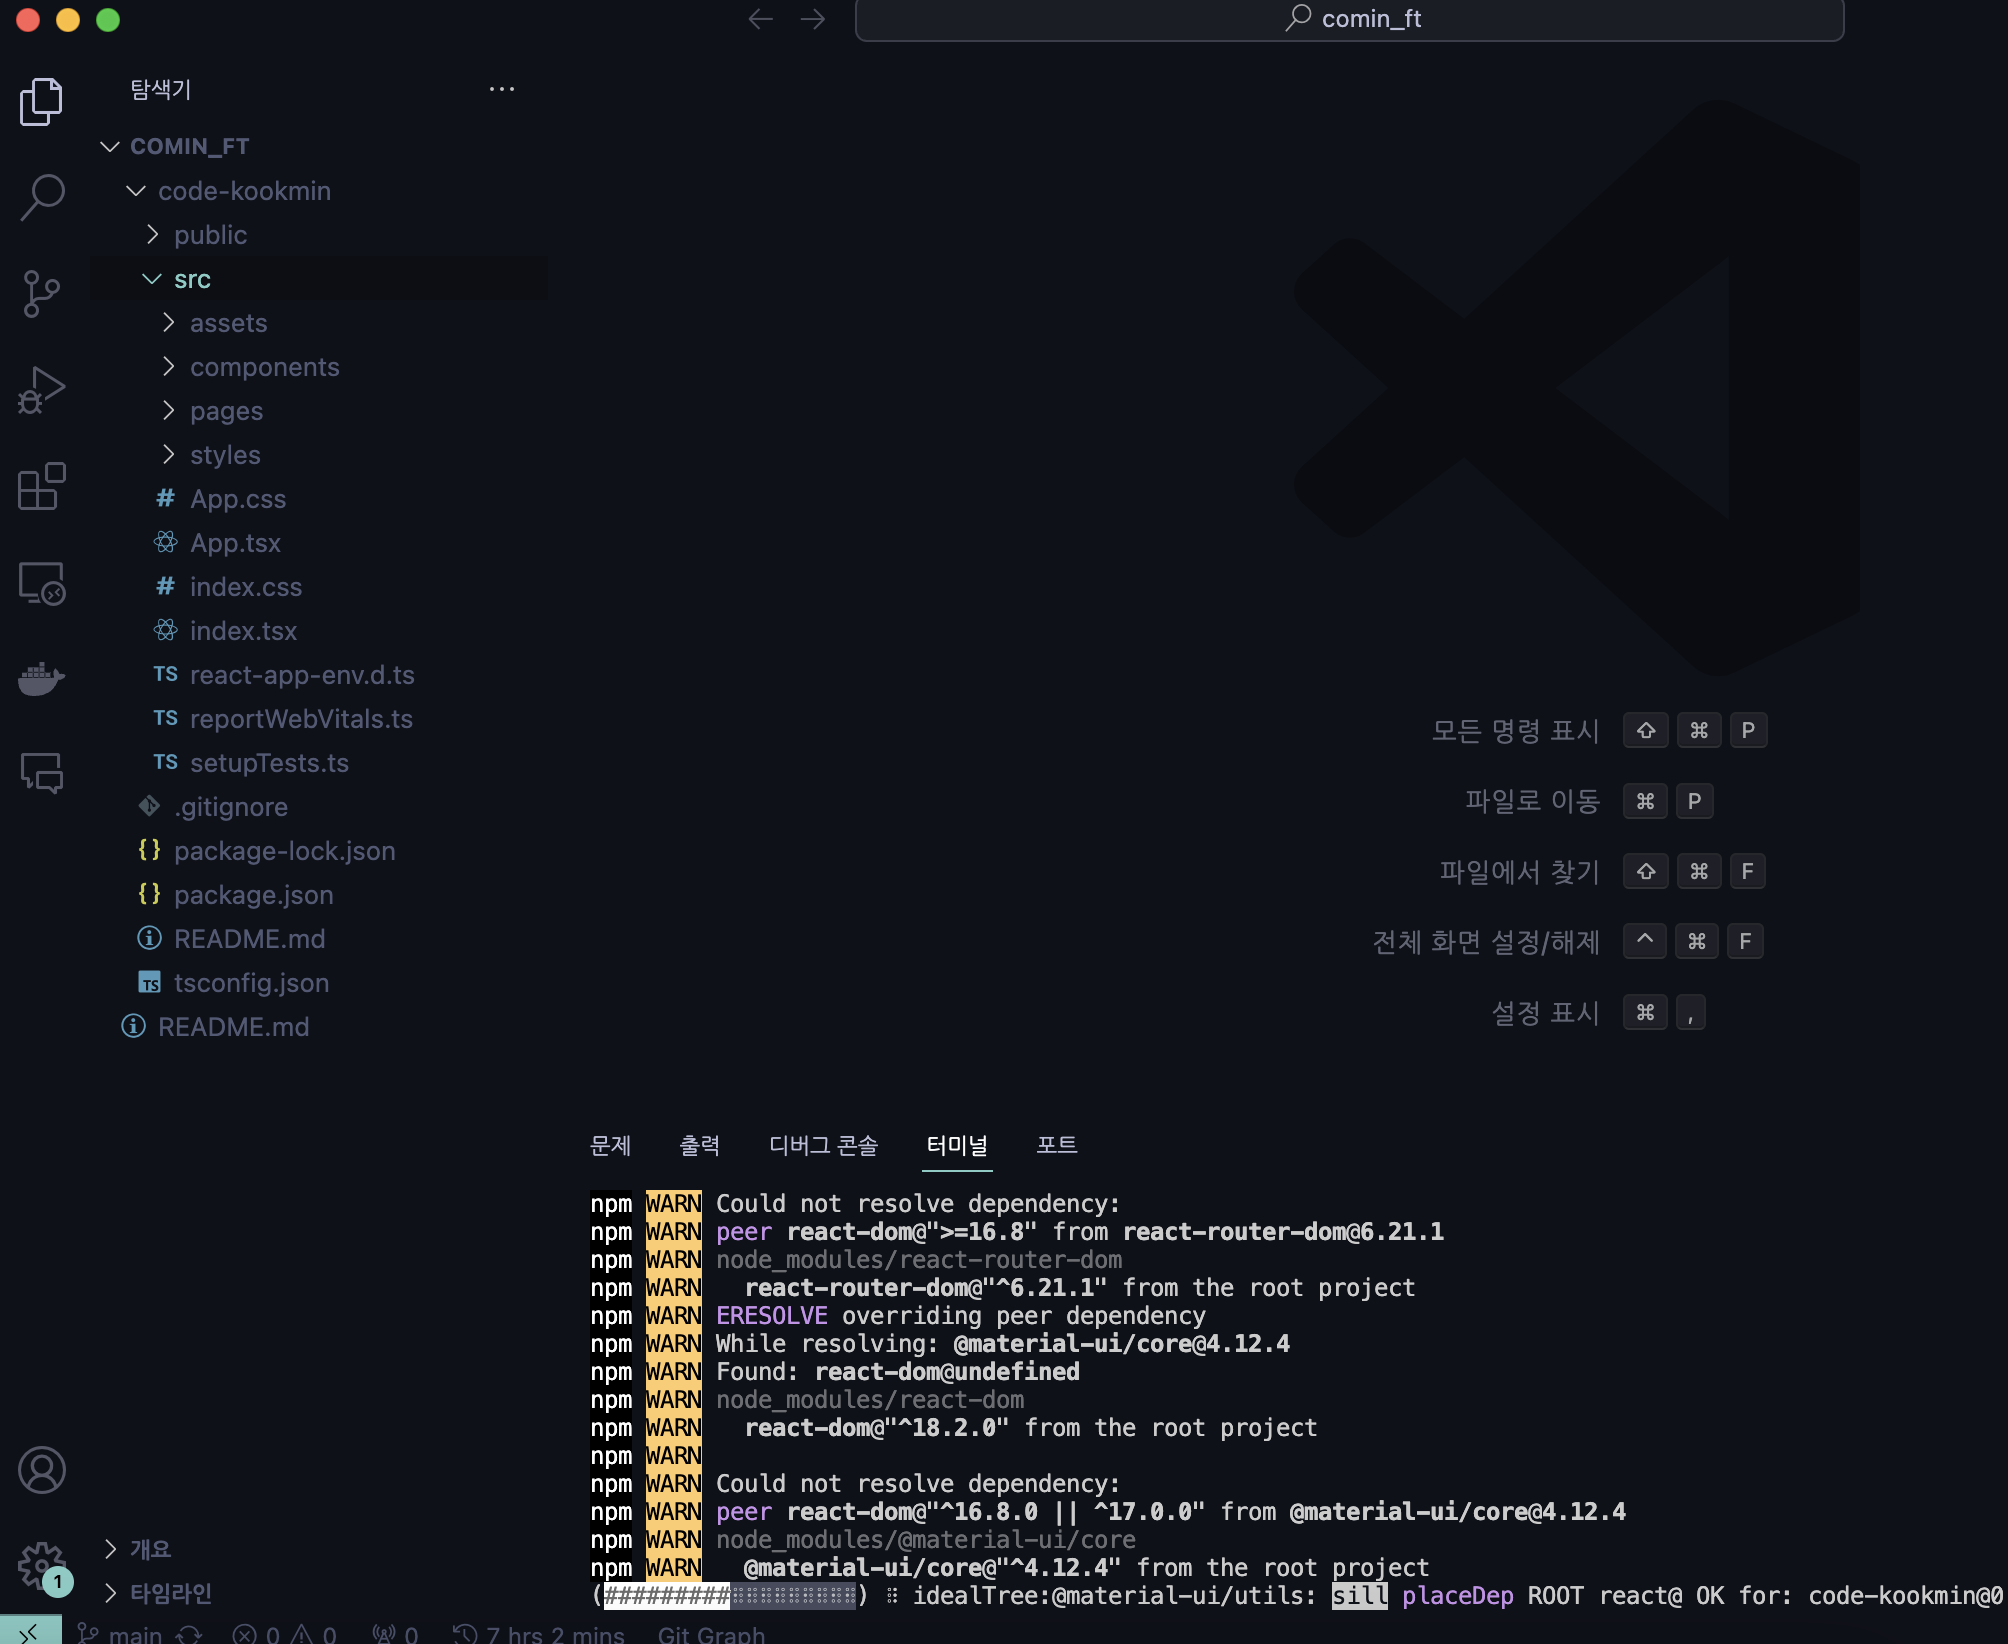Open the Search view in activity bar
The width and height of the screenshot is (2008, 1644).
click(x=41, y=197)
